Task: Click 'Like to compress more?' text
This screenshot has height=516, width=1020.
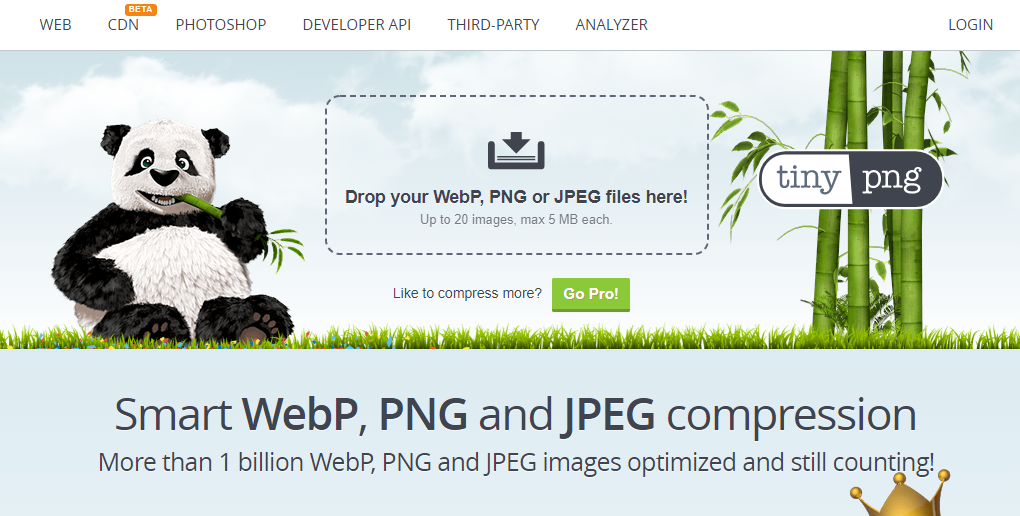Action: [467, 293]
